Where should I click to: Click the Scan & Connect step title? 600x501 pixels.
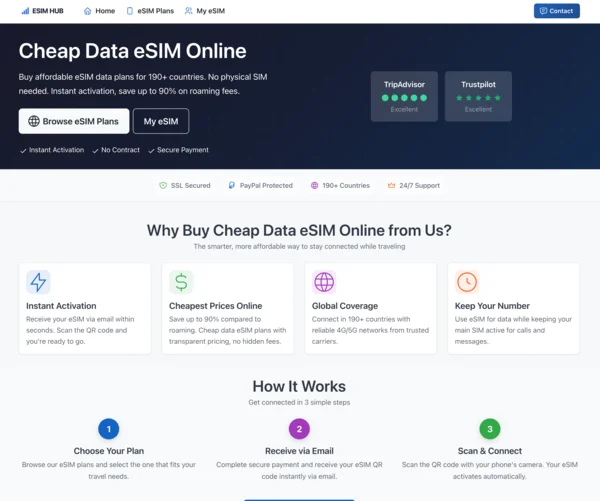(490, 451)
